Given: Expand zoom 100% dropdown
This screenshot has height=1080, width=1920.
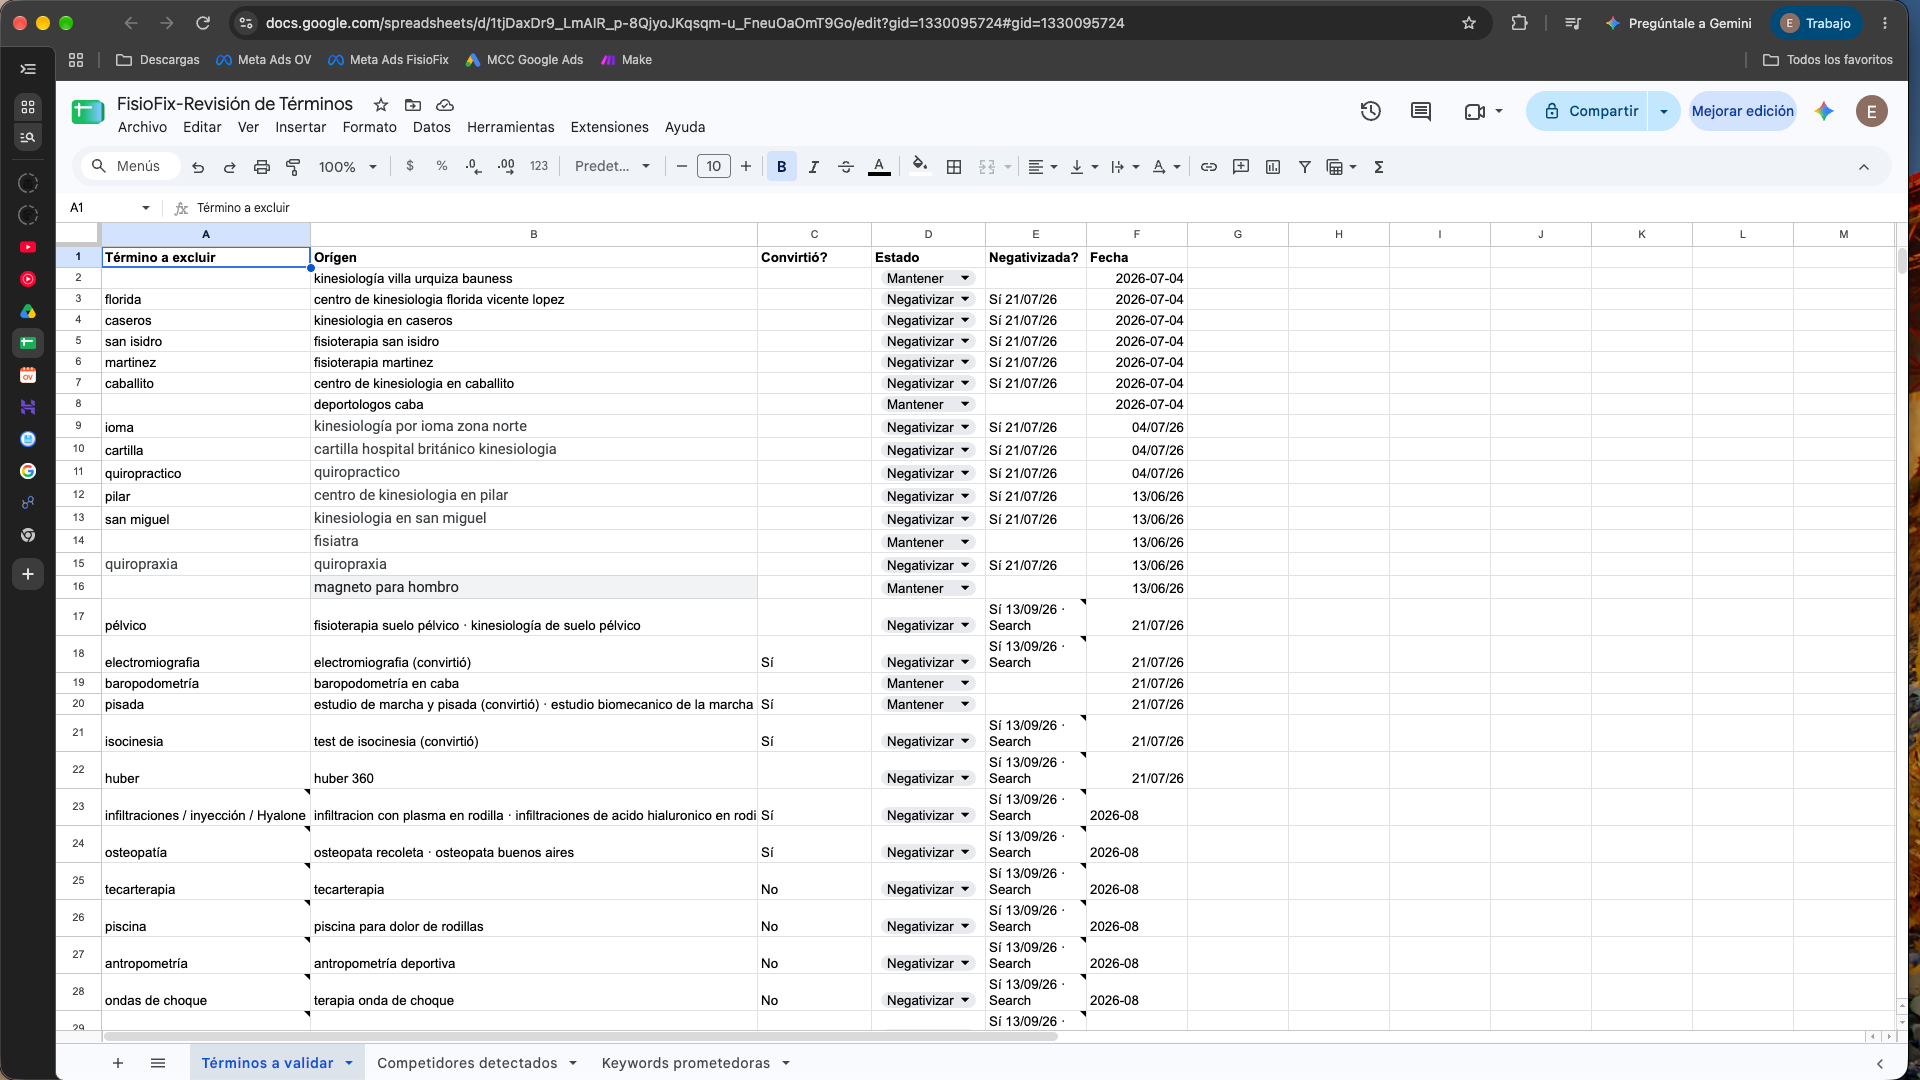Looking at the screenshot, I should pos(348,167).
